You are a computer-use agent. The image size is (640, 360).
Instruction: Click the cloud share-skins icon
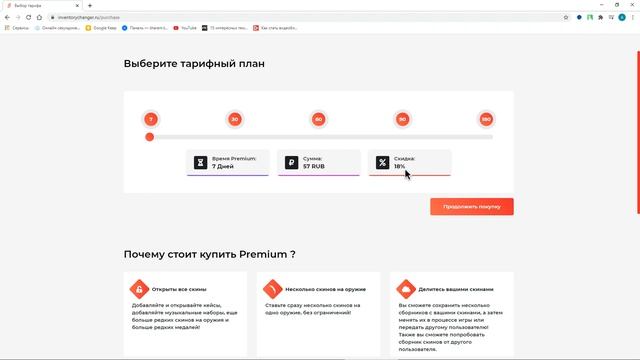[x=406, y=289]
